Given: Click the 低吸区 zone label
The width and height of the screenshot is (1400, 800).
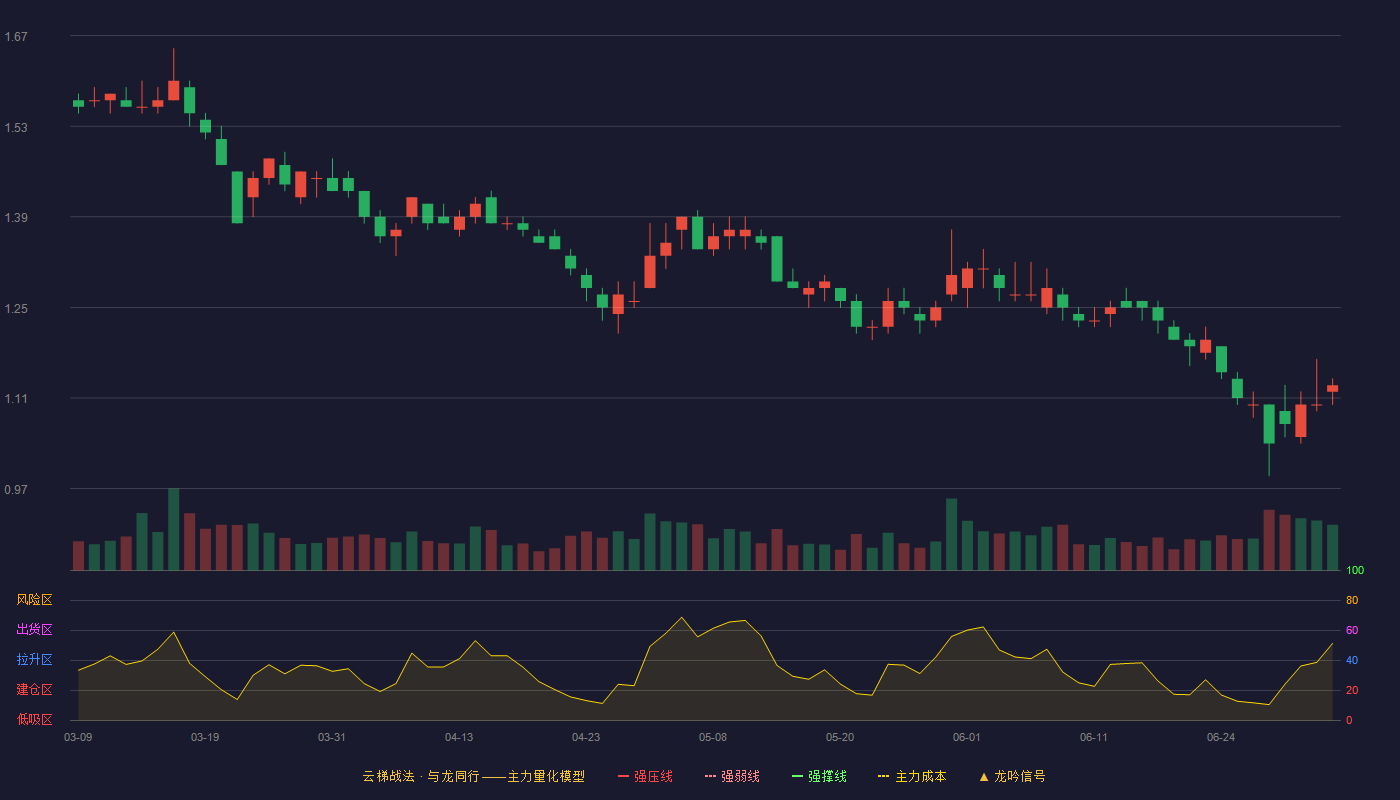Looking at the screenshot, I should click(x=34, y=719).
